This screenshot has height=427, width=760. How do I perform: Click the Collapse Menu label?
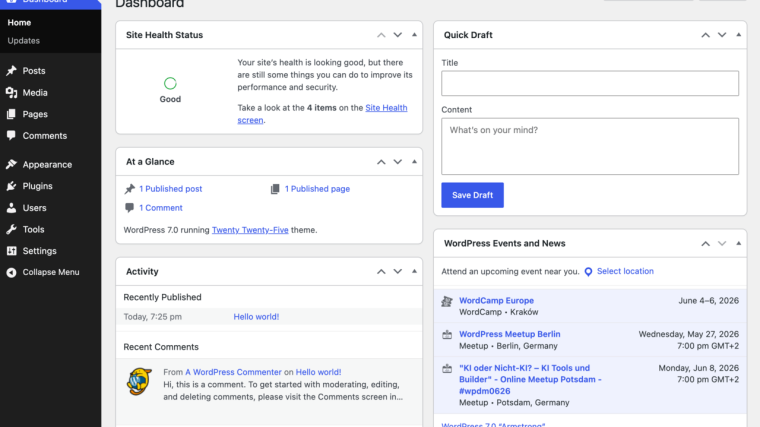pos(51,272)
